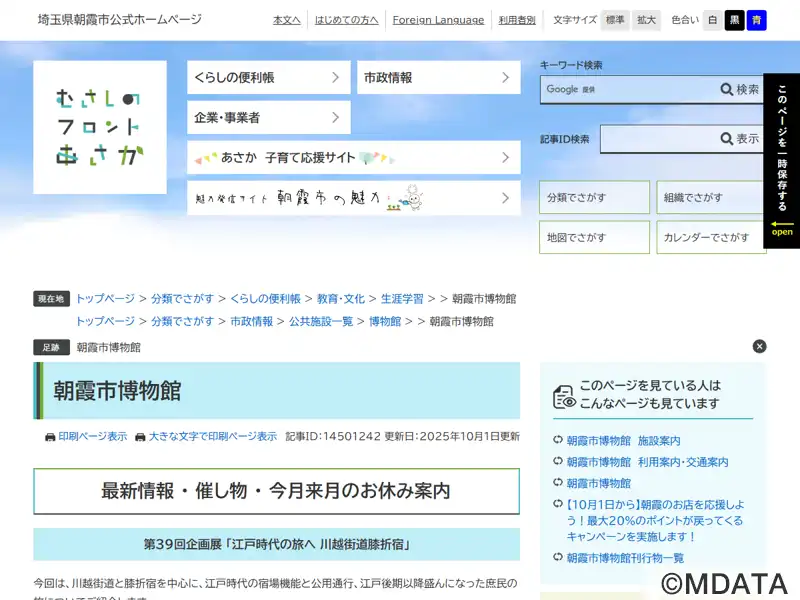Open the printer icon print page view

pyautogui.click(x=86, y=436)
